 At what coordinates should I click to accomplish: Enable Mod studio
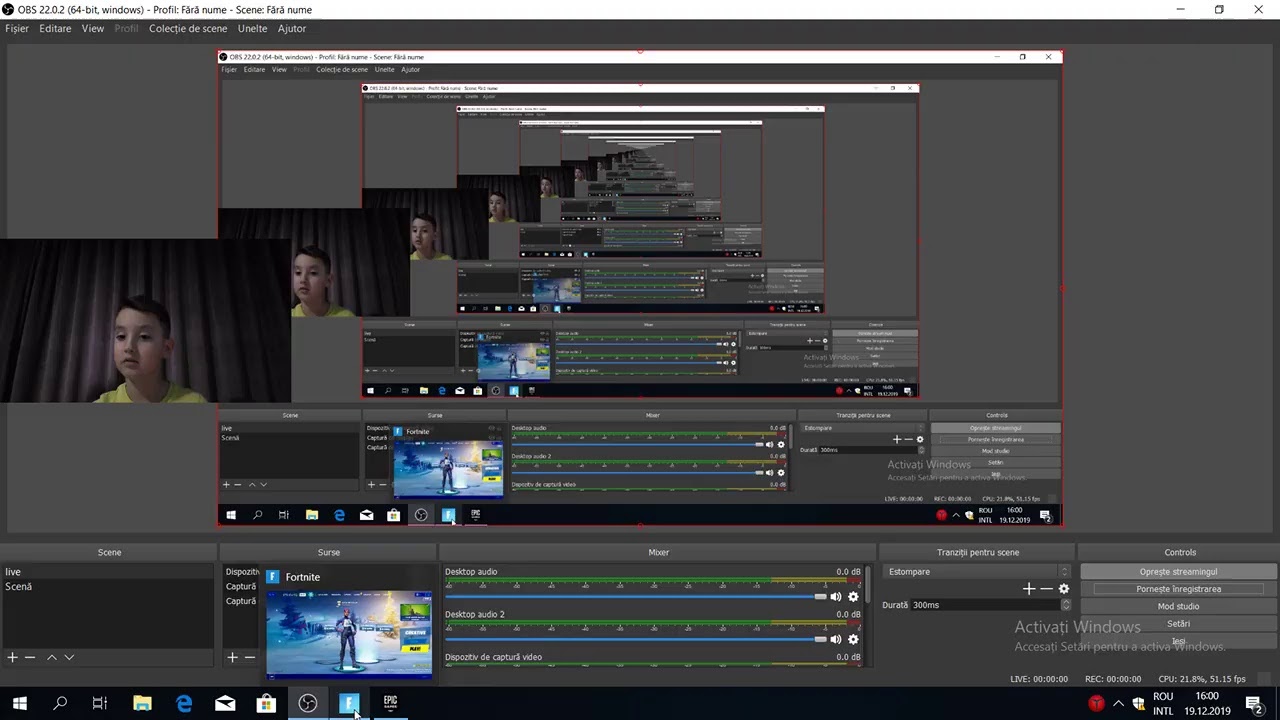pyautogui.click(x=1178, y=606)
